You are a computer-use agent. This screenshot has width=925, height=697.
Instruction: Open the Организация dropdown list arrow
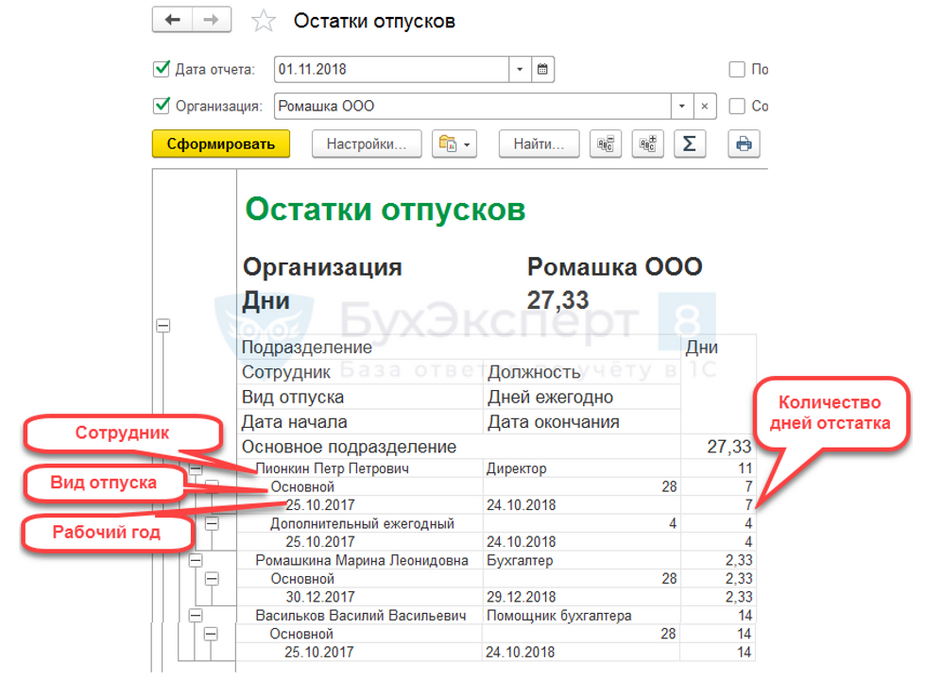coord(682,106)
